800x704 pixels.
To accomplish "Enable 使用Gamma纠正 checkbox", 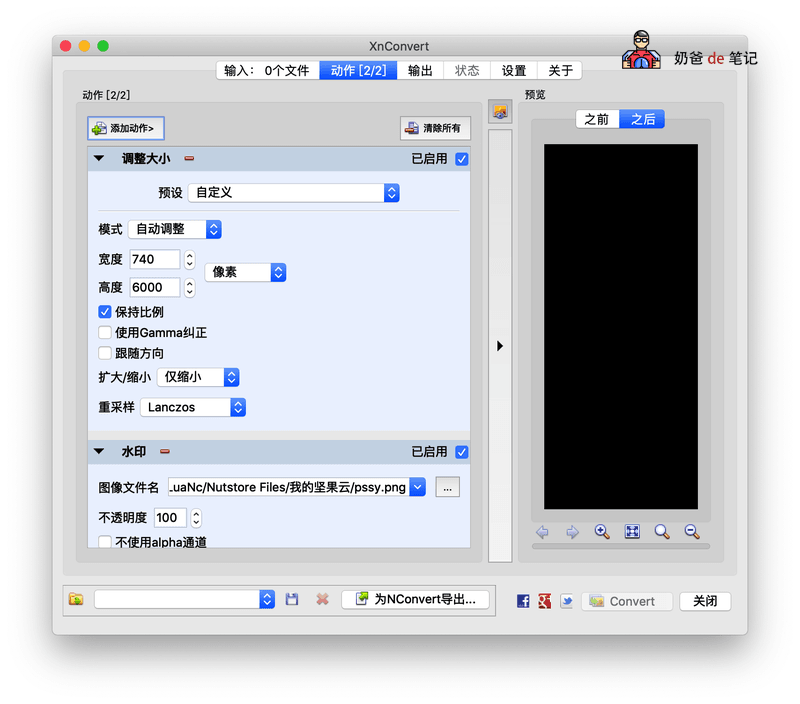I will (105, 333).
